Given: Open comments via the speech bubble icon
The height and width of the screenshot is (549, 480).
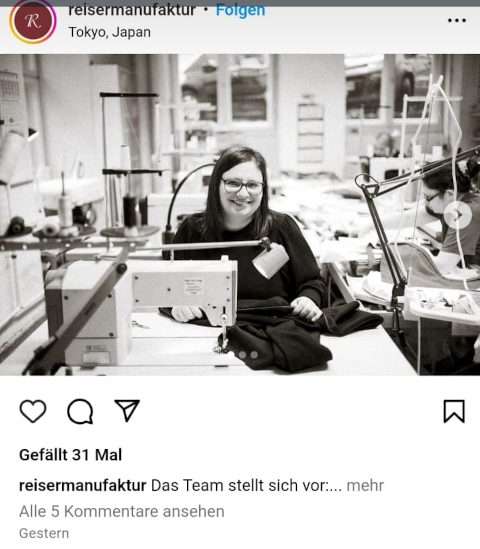Looking at the screenshot, I should tap(80, 411).
